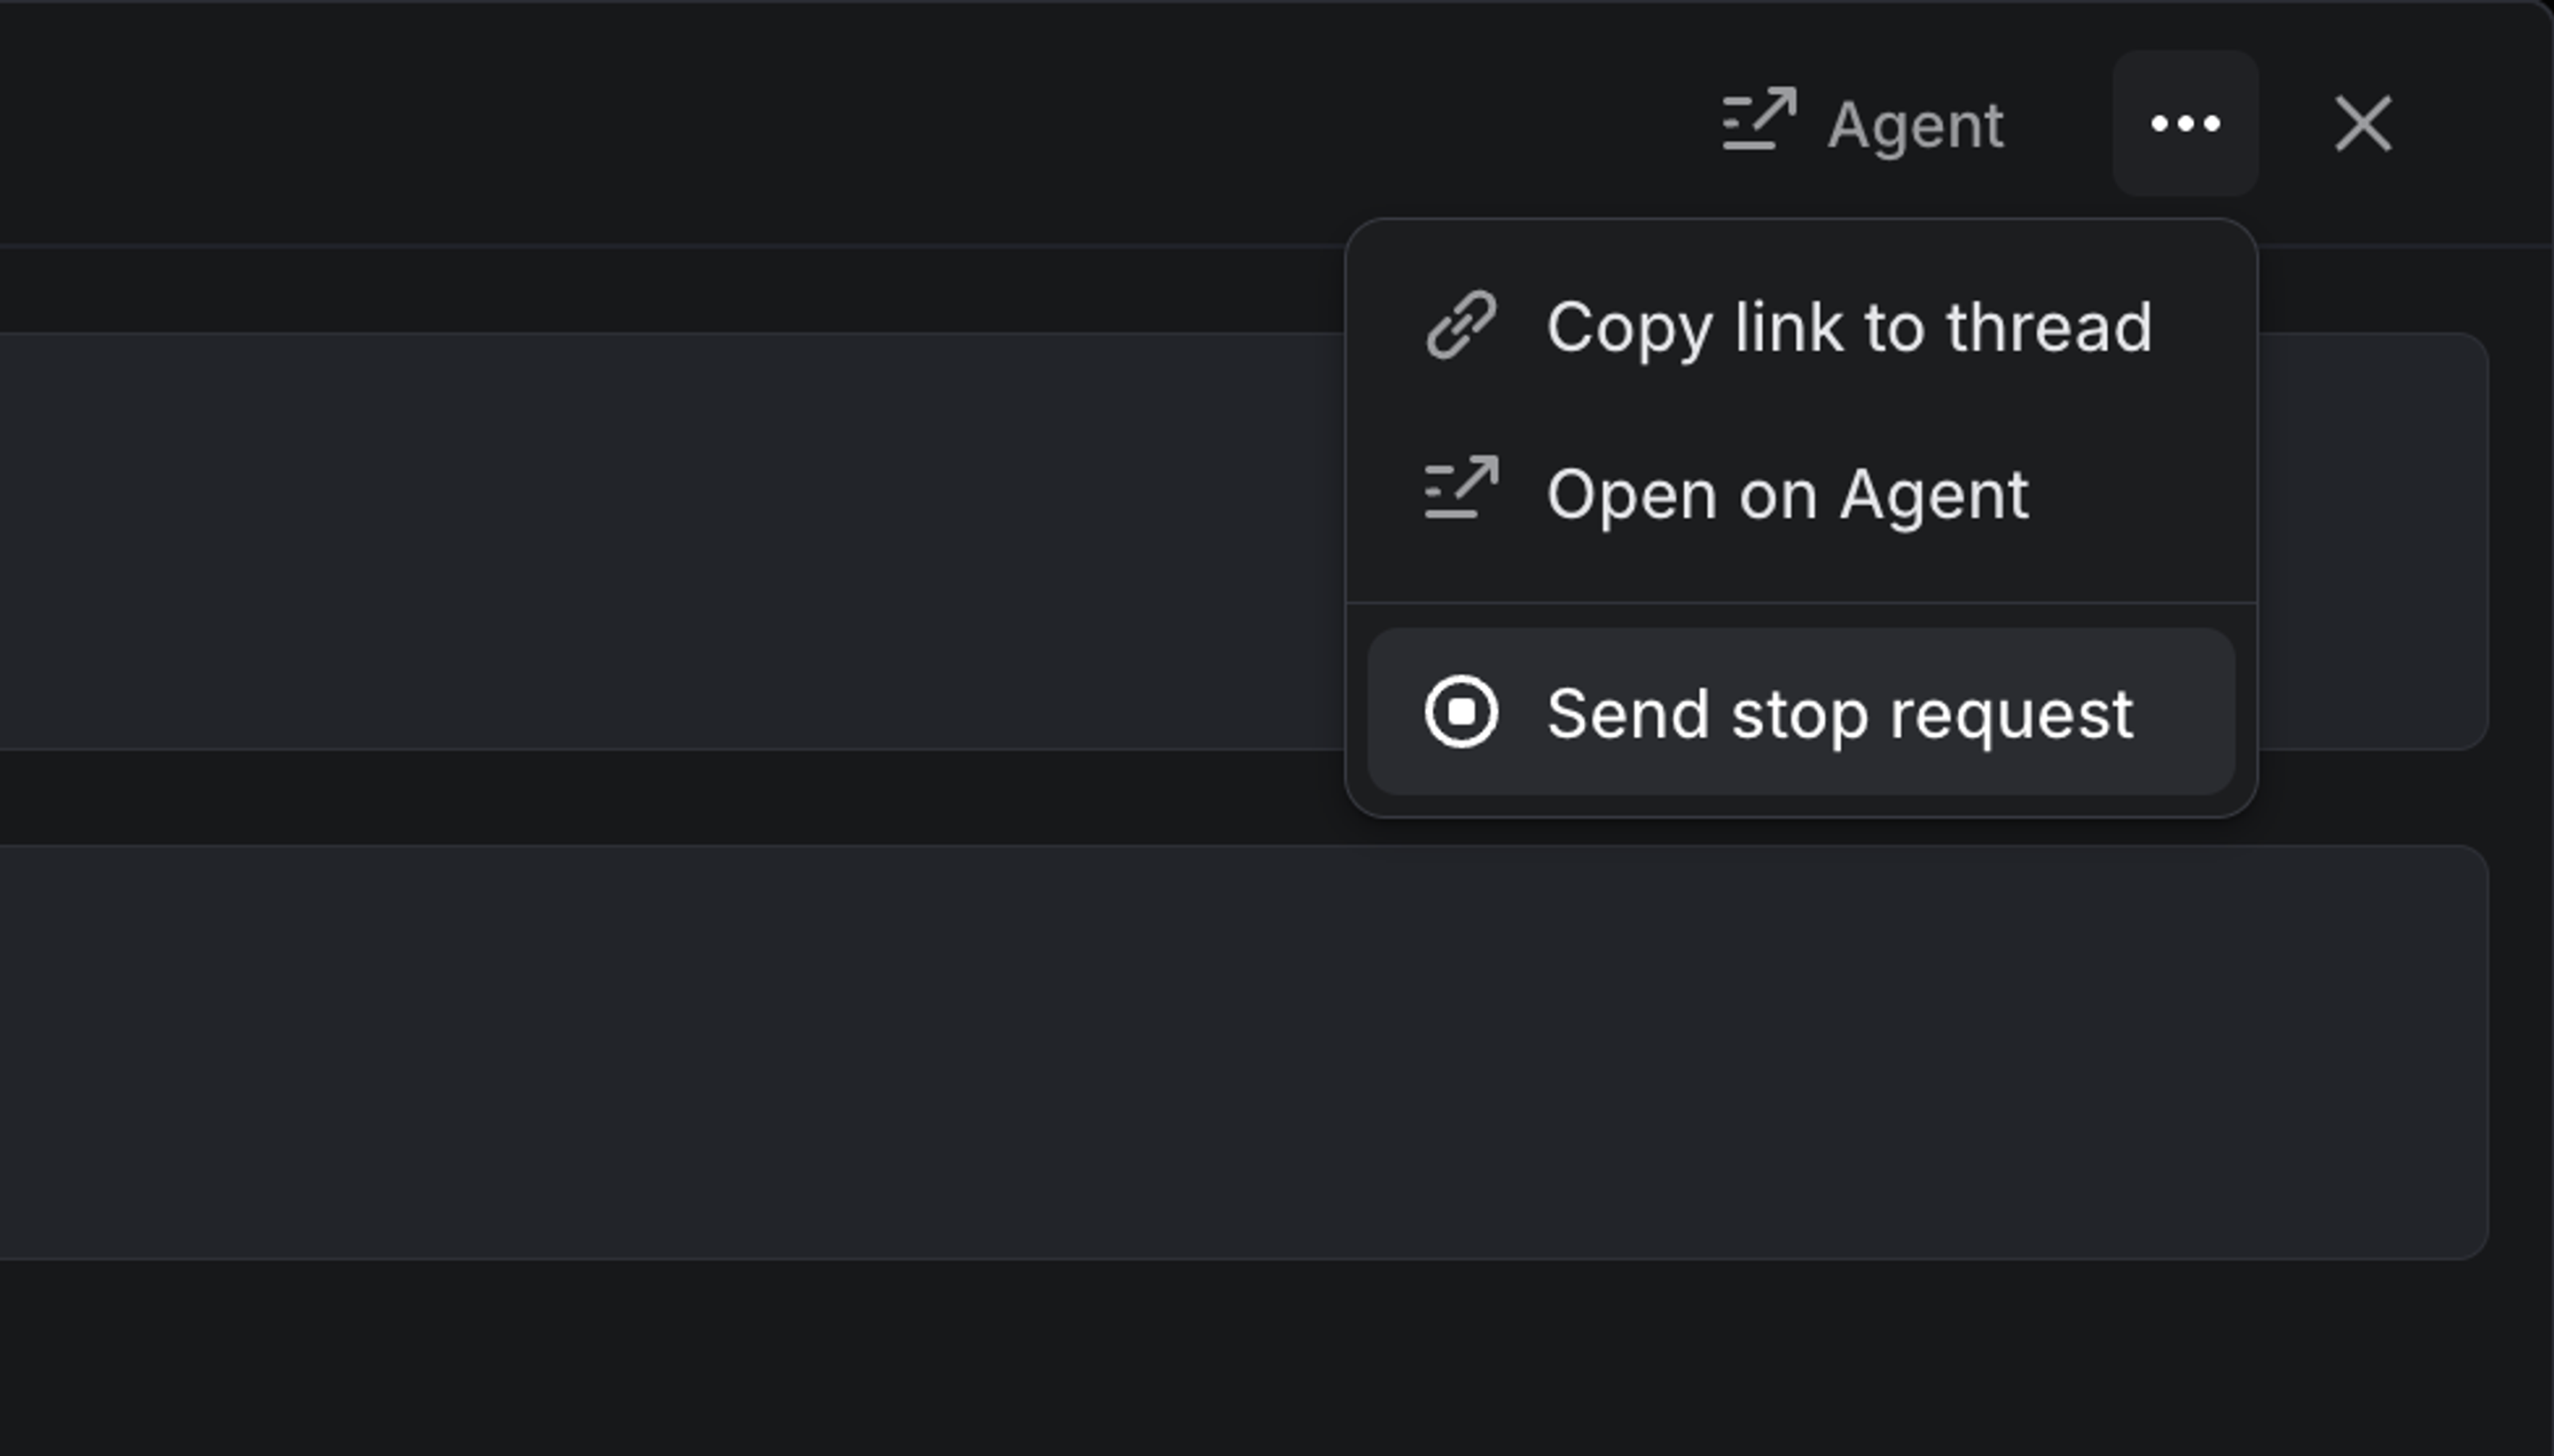Click the Agent label in the header

1915,125
